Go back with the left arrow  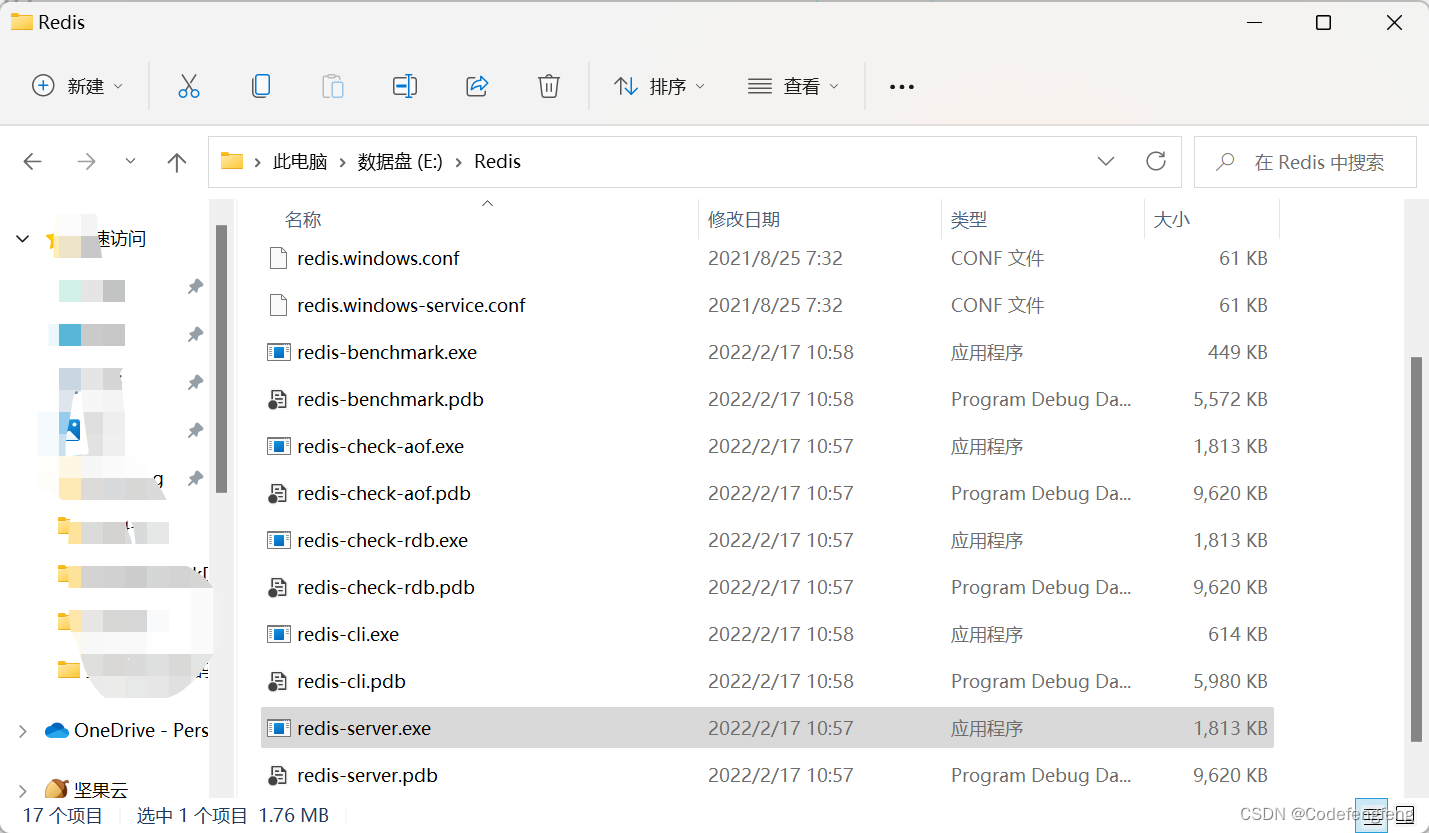(x=33, y=162)
